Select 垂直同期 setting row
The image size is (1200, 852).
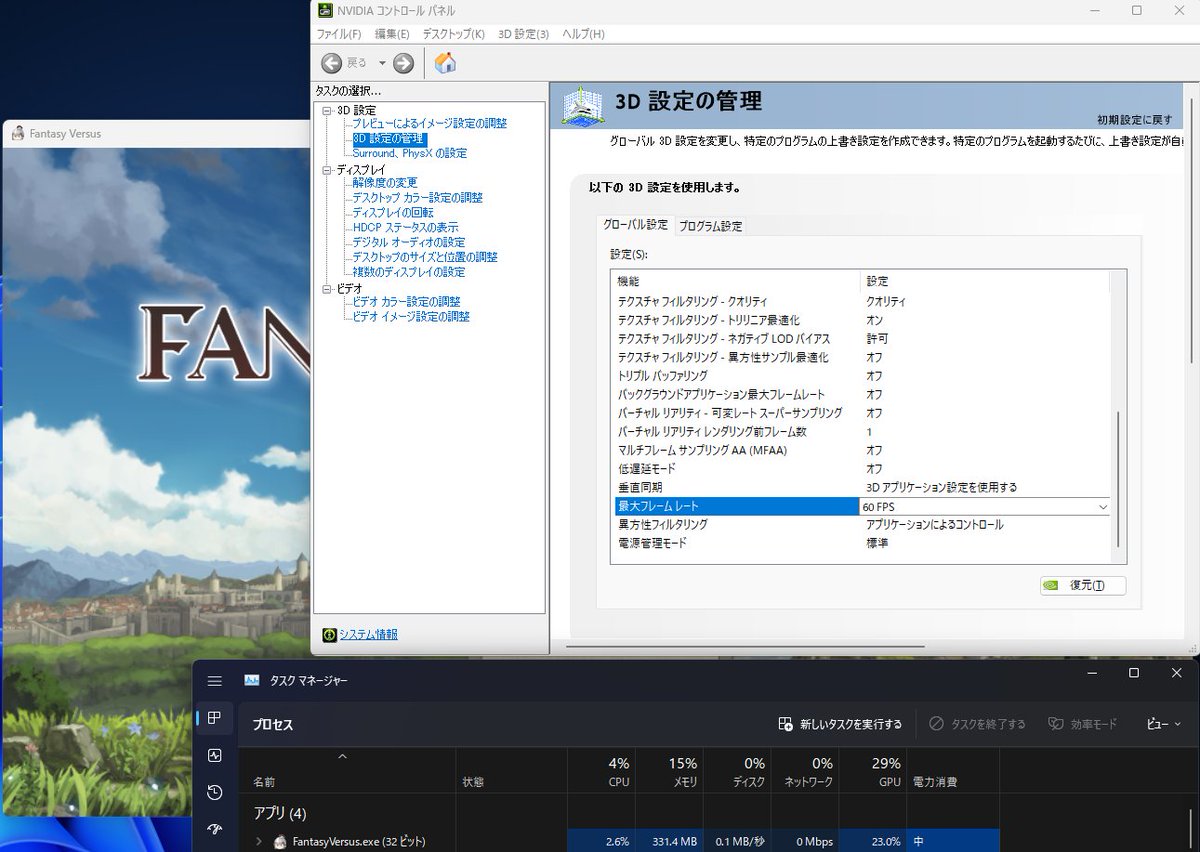coord(862,488)
